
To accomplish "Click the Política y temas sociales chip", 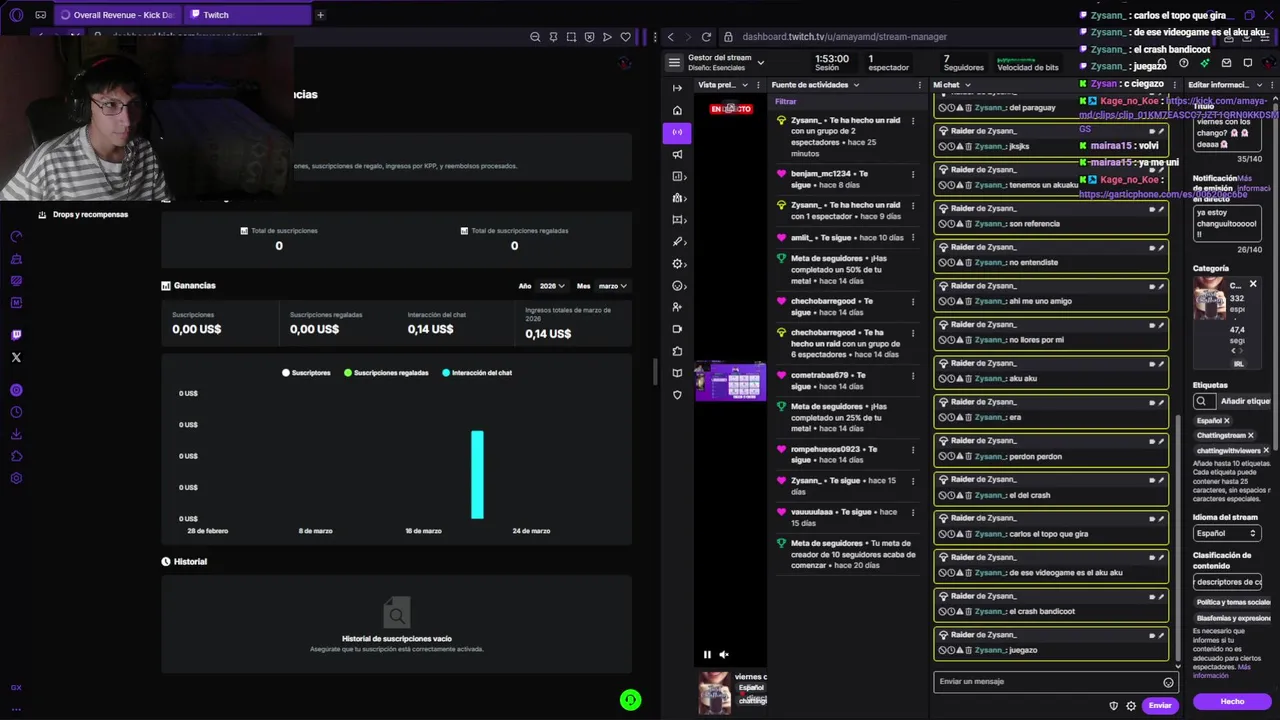I will tap(1233, 603).
